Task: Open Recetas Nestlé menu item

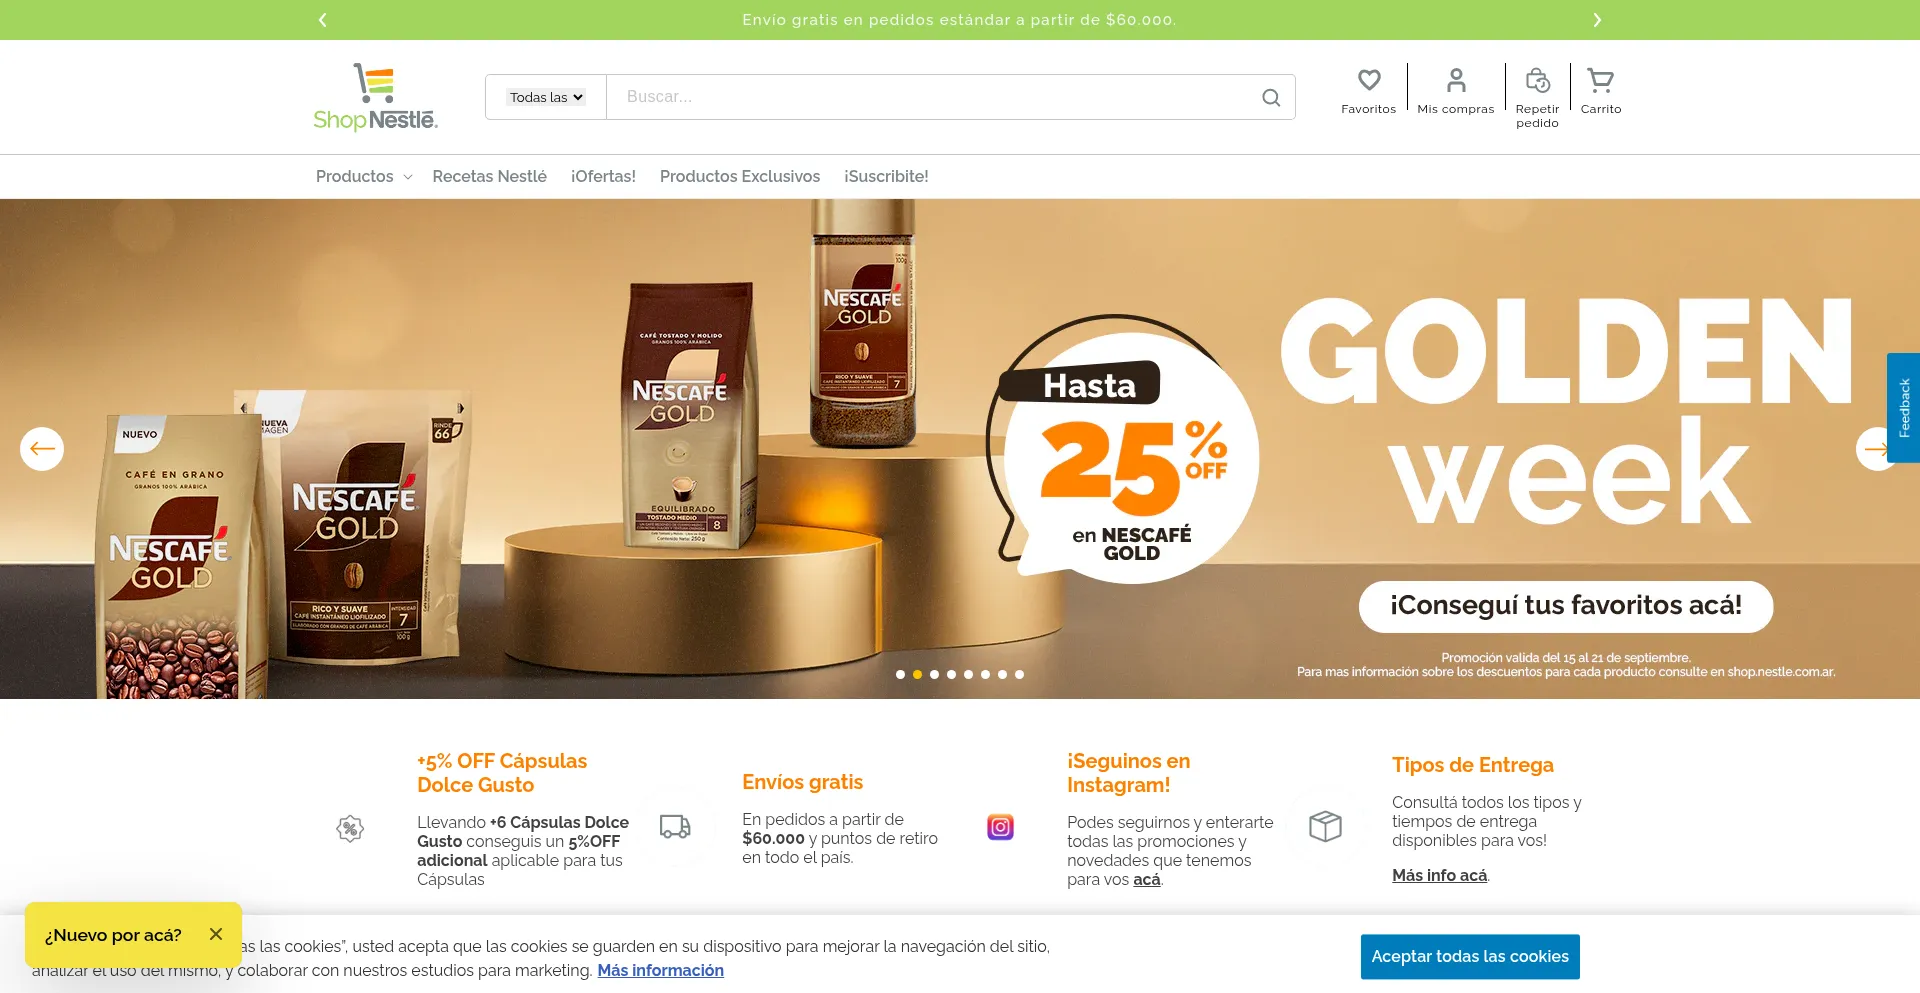Action: click(490, 176)
